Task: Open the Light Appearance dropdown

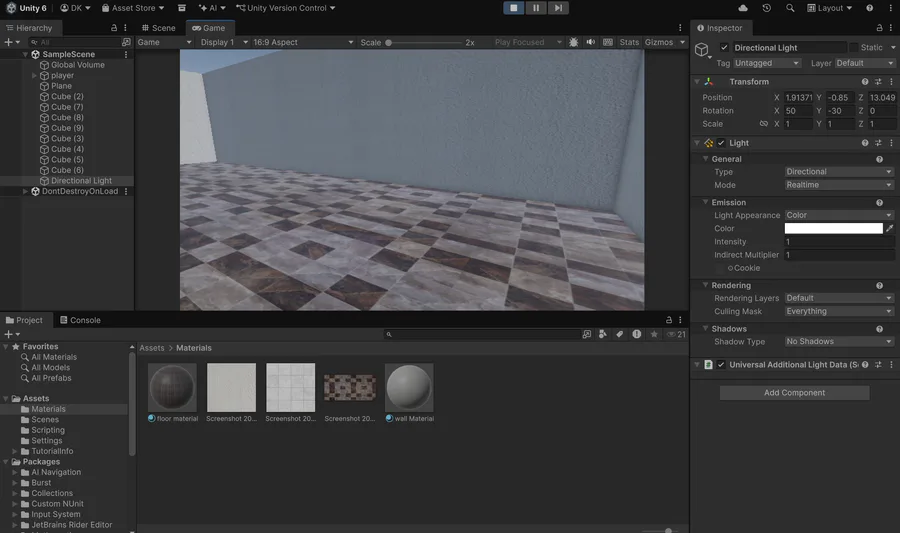Action: [x=839, y=215]
